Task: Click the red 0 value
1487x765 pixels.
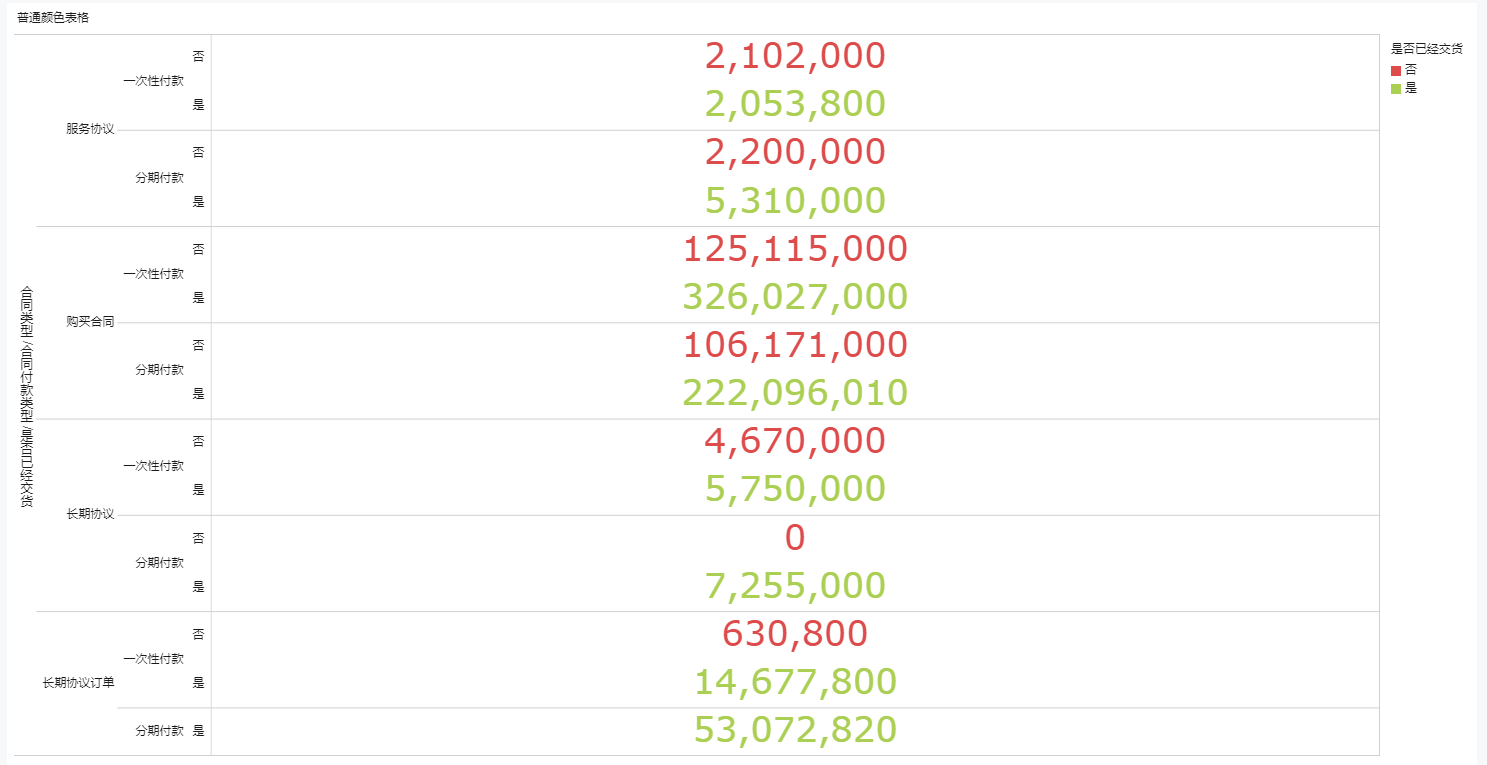Action: (x=795, y=538)
